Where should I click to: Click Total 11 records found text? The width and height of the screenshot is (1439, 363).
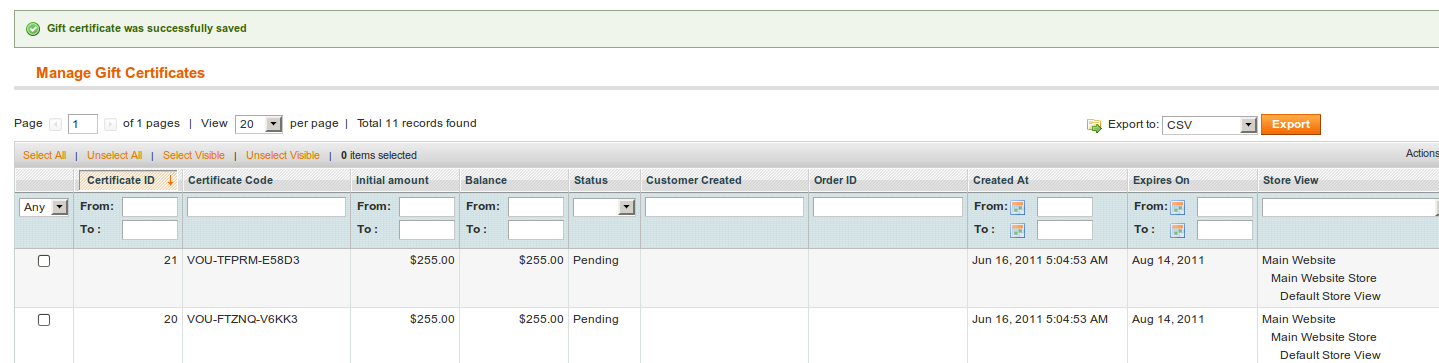pyautogui.click(x=417, y=124)
